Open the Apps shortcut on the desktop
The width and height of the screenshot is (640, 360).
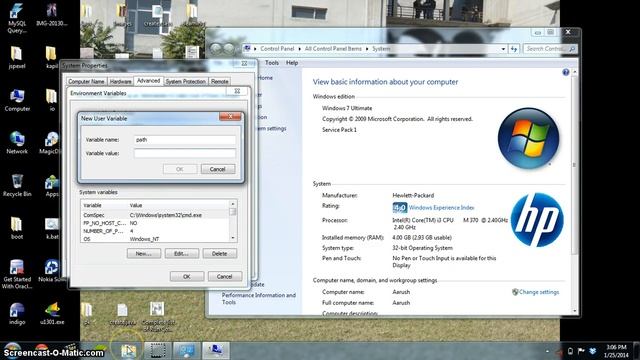(51, 185)
